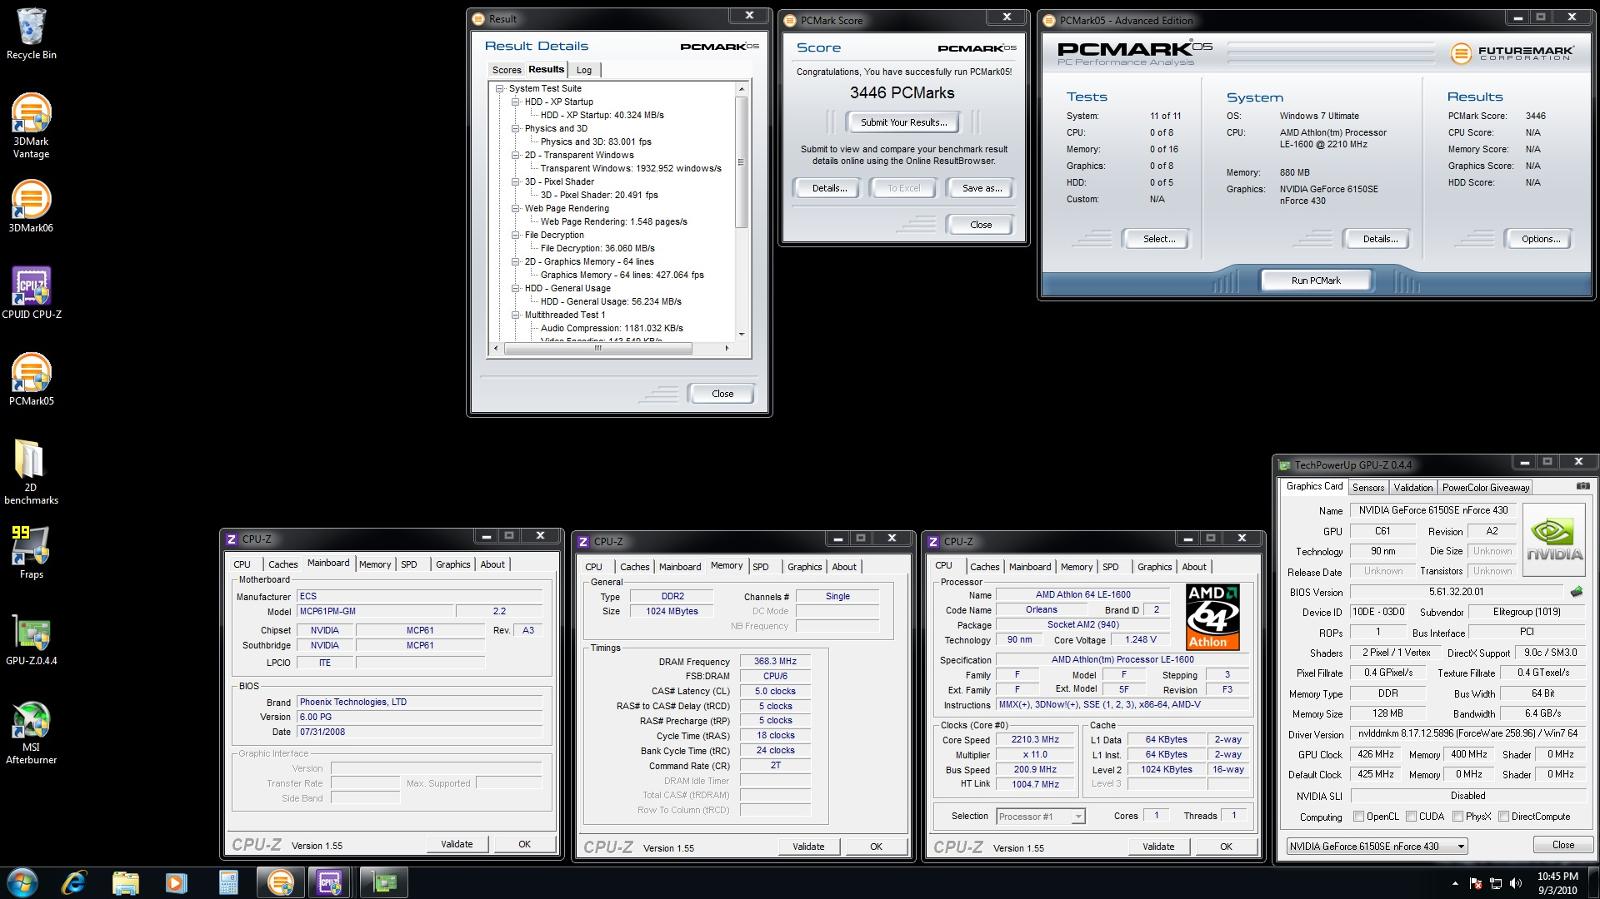Show hidden tray icons arrow
The image size is (1600, 899).
point(1454,883)
